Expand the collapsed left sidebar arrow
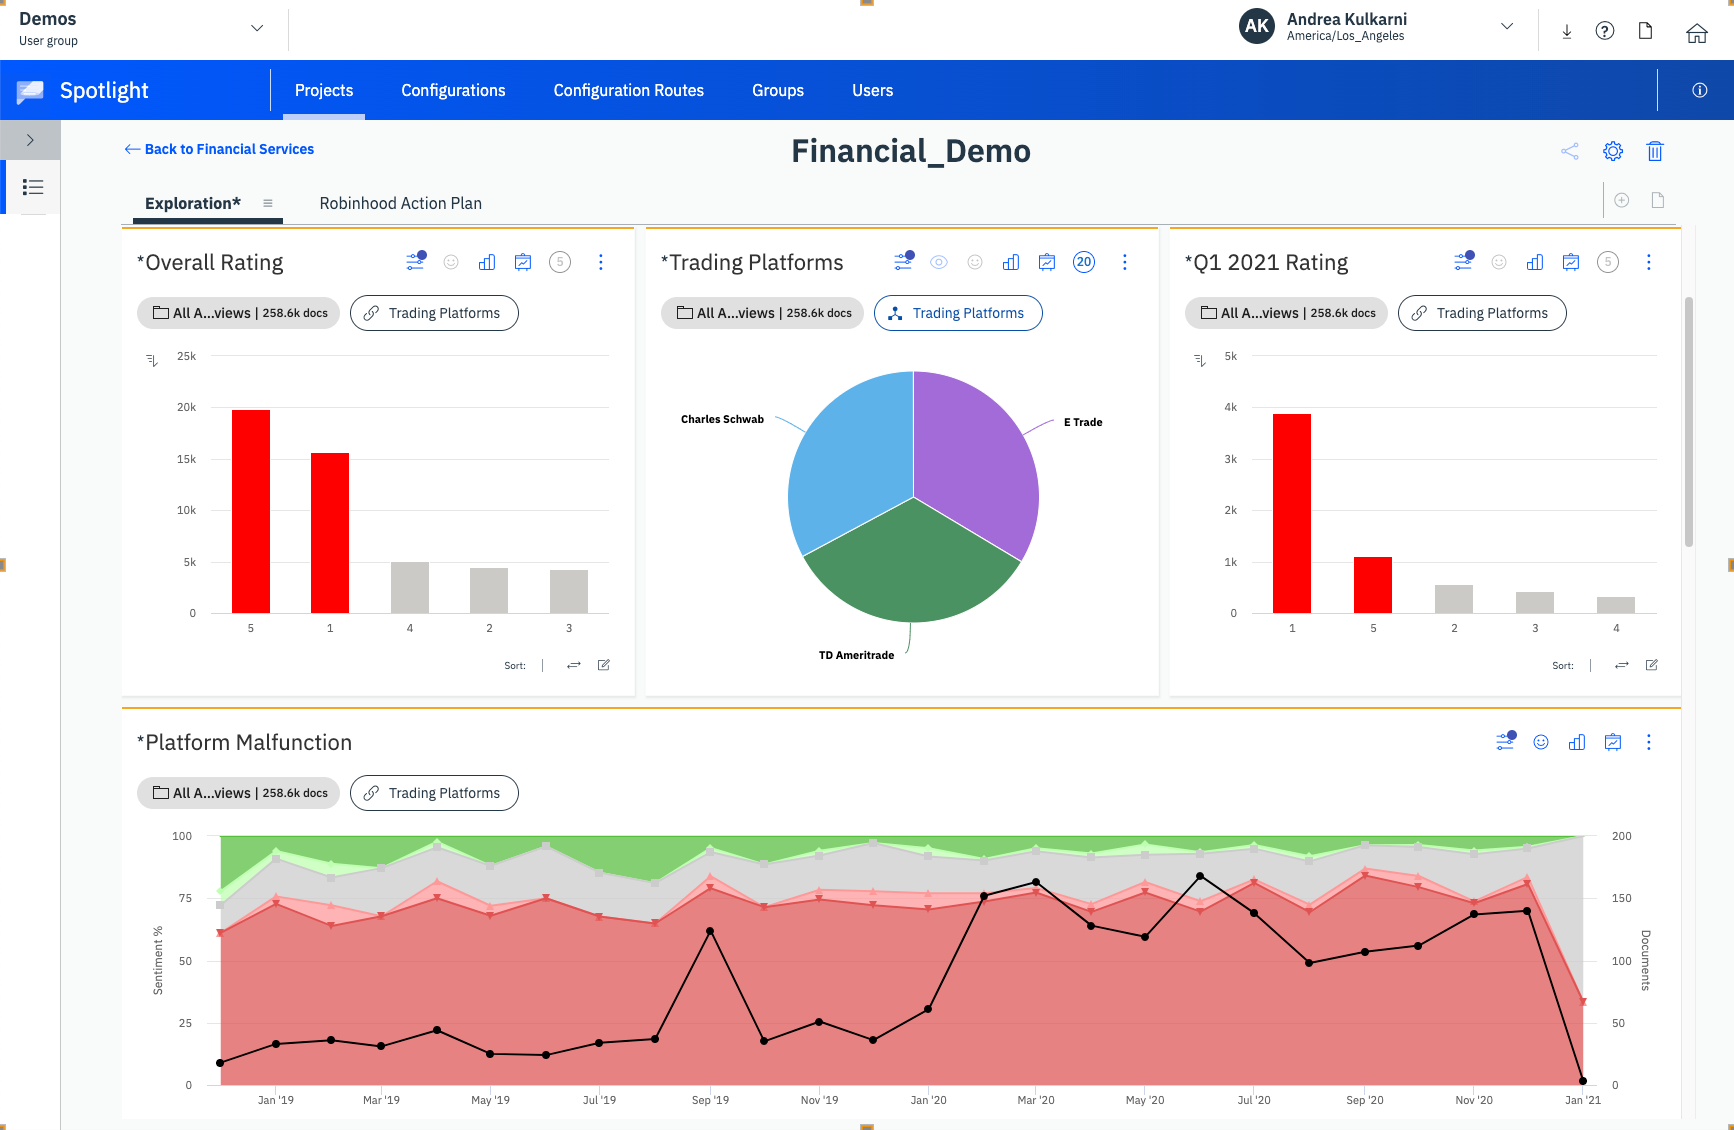Viewport: 1734px width, 1130px height. click(31, 140)
